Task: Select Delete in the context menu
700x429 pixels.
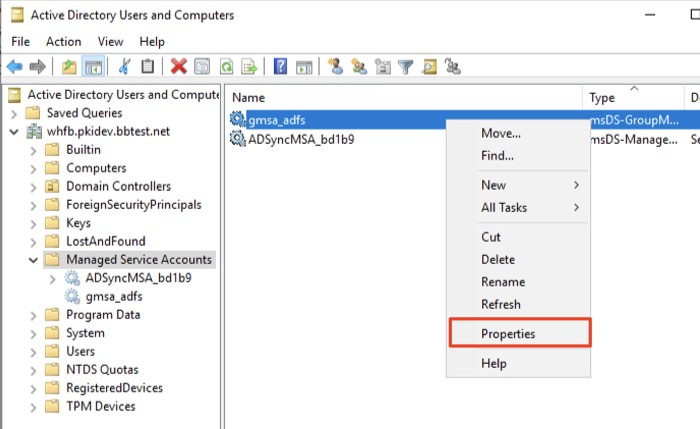Action: click(498, 259)
